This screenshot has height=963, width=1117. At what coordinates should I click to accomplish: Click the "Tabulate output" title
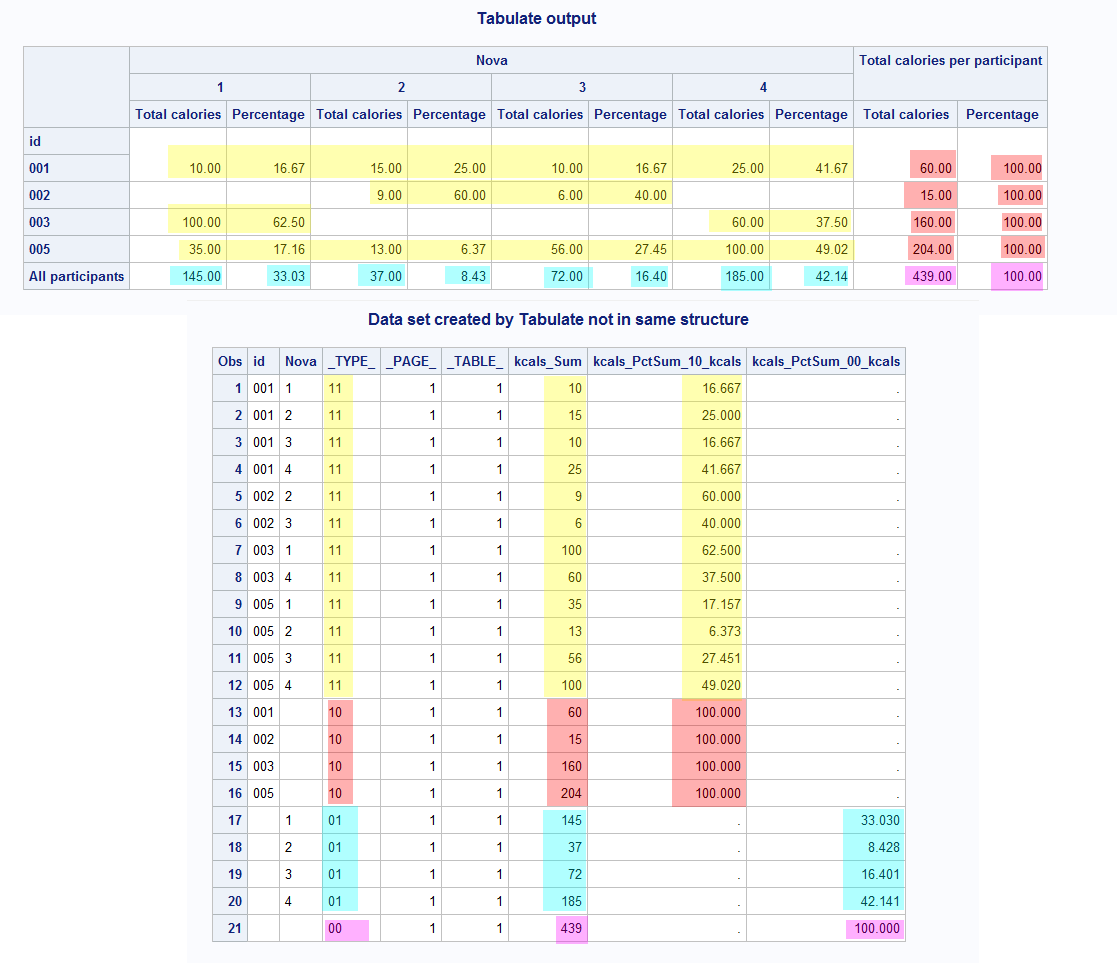pyautogui.click(x=537, y=18)
